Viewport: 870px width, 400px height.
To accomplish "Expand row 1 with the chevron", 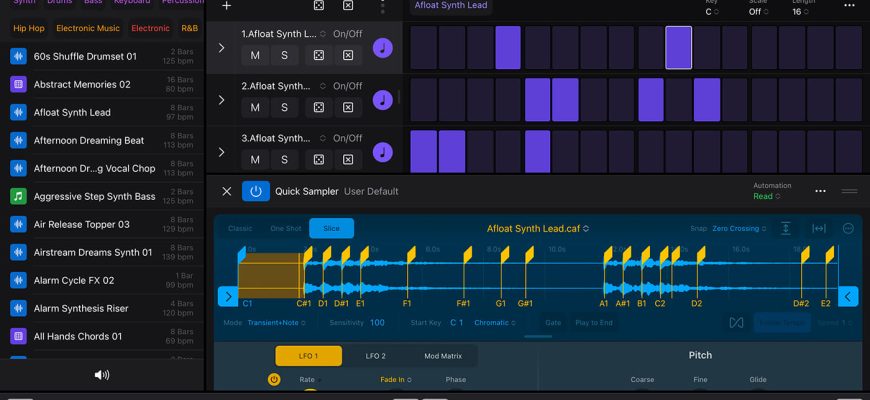I will pyautogui.click(x=221, y=47).
